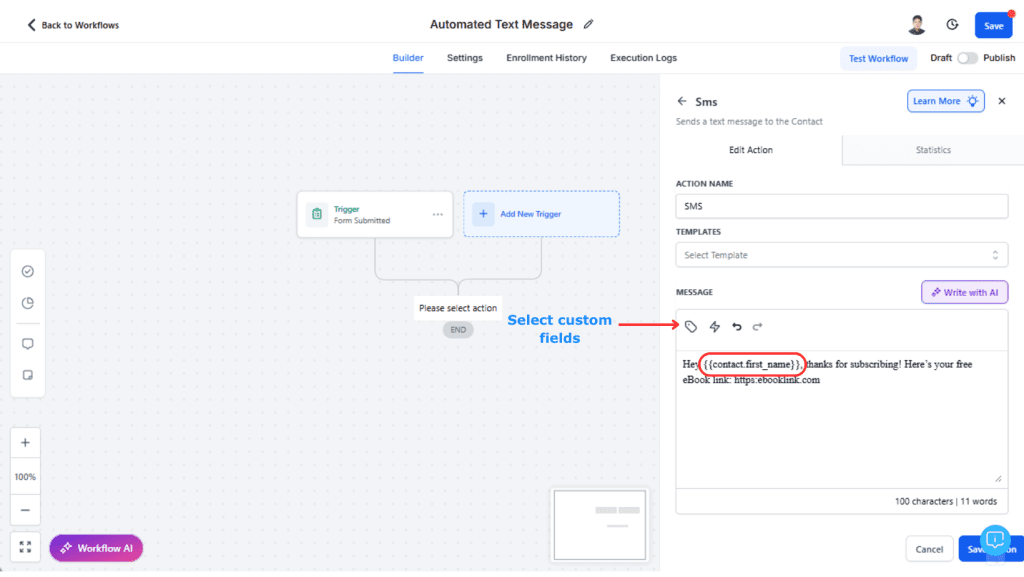The image size is (1024, 577).
Task: Click the Write with AI button
Action: click(964, 292)
